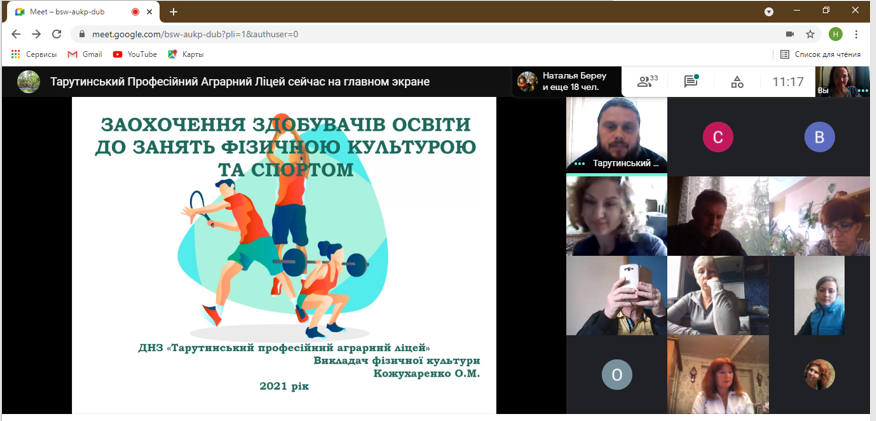Select the Meet bsw-aukp-dub tab
Image resolution: width=876 pixels, height=421 pixels.
[x=70, y=11]
